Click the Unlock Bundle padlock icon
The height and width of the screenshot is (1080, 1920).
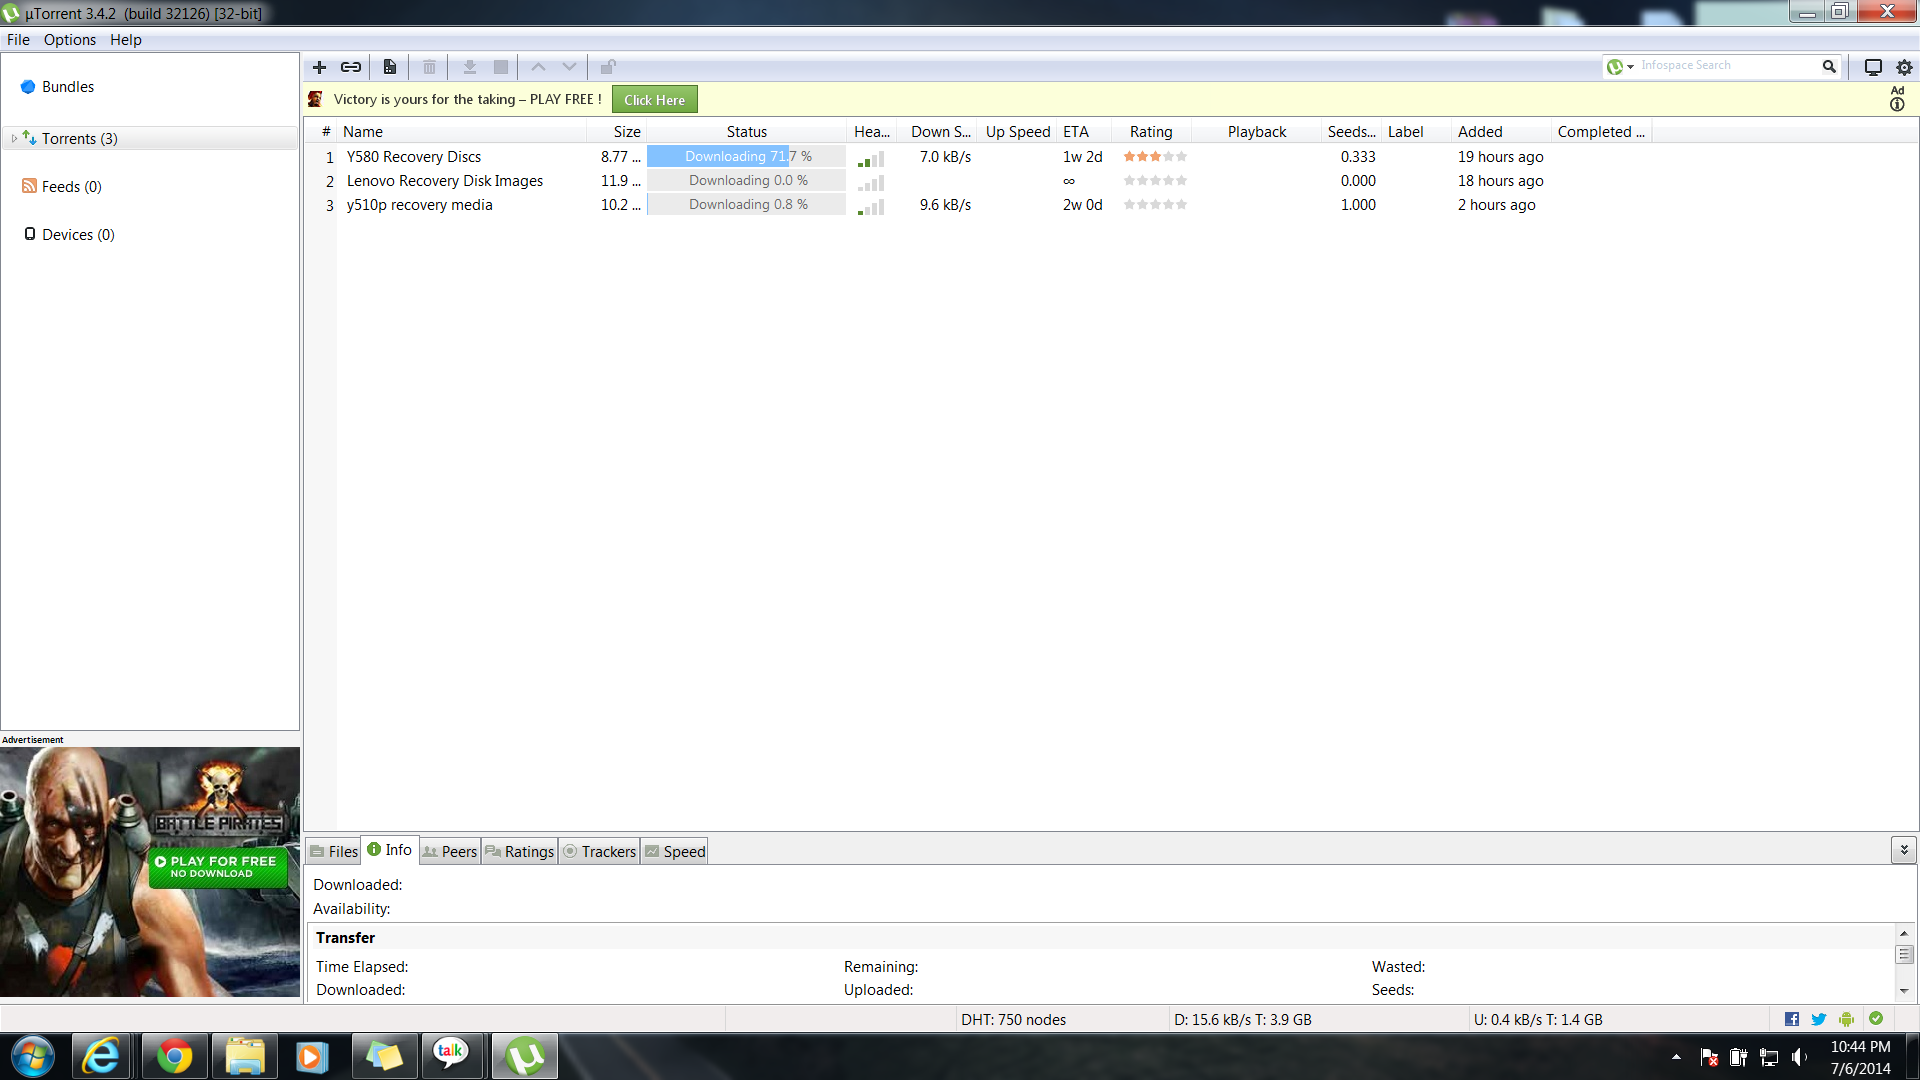608,67
